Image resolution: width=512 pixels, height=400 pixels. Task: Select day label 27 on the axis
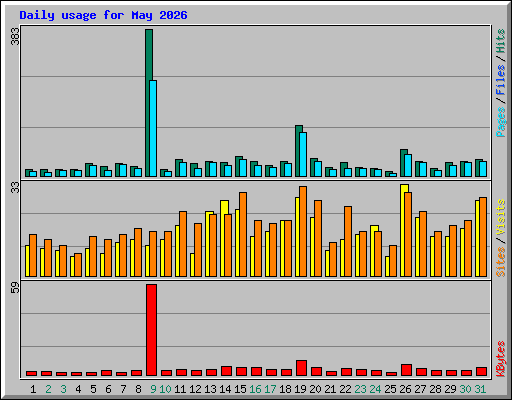(x=420, y=389)
